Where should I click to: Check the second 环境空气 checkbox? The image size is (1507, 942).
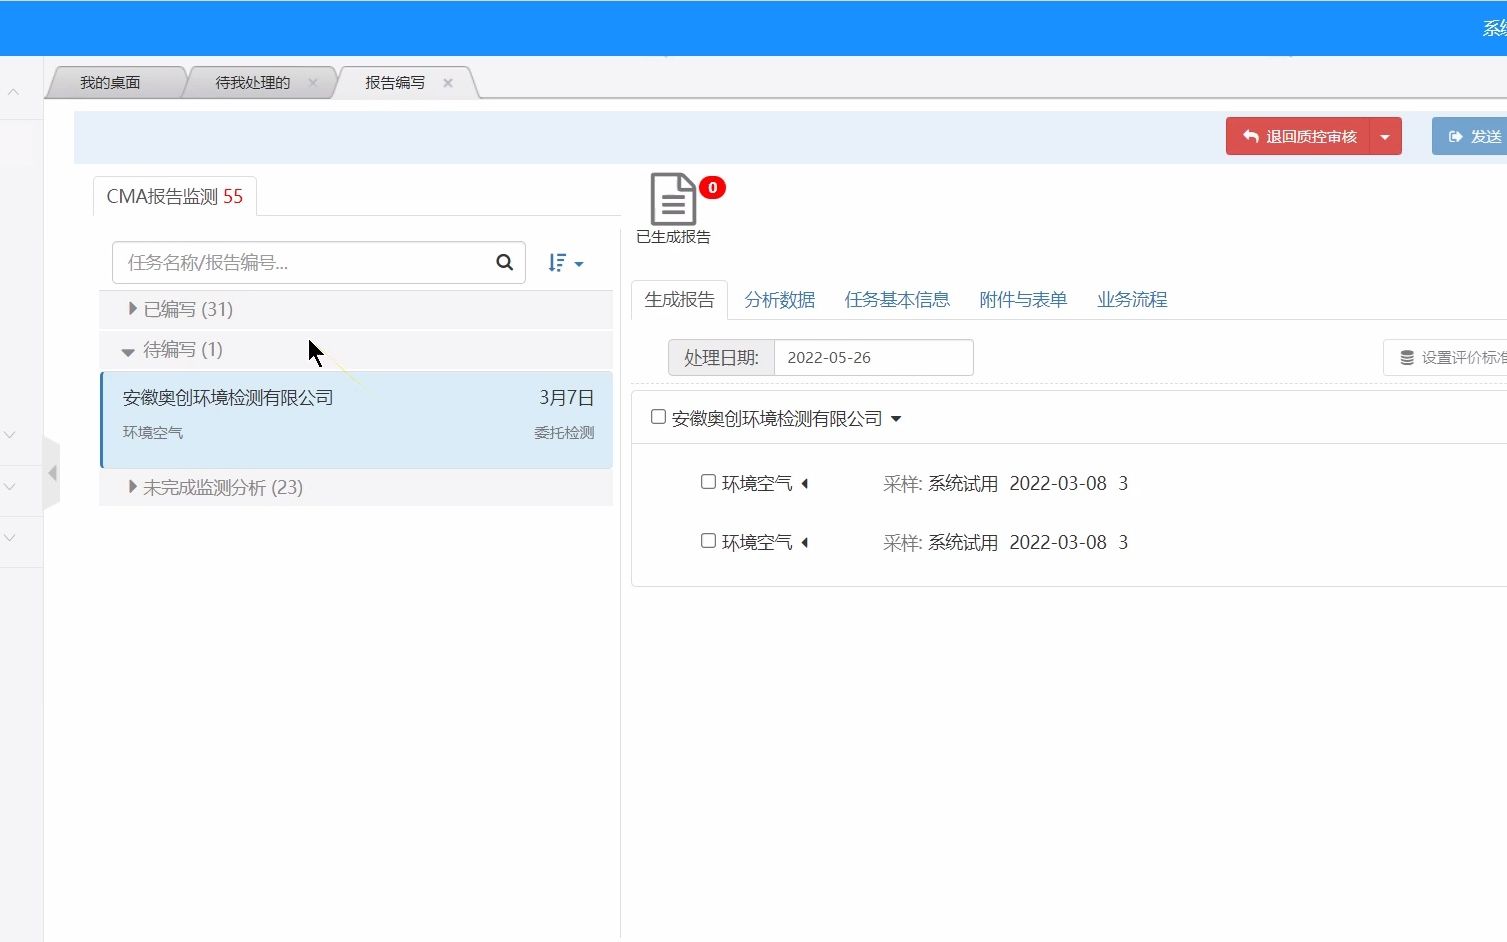pos(708,541)
